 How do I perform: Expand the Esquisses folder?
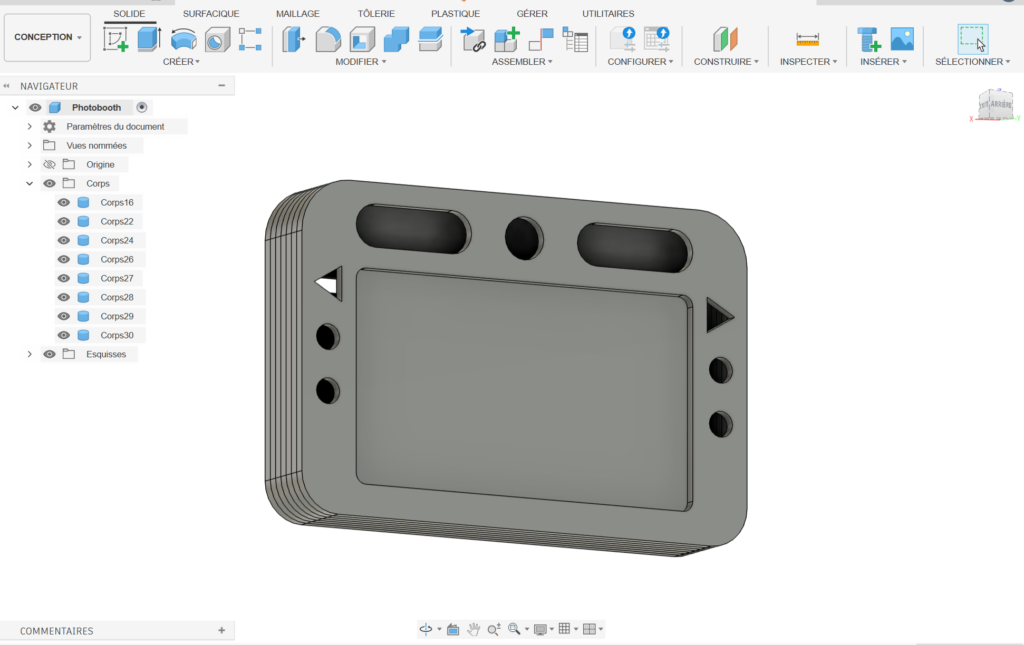coord(30,354)
